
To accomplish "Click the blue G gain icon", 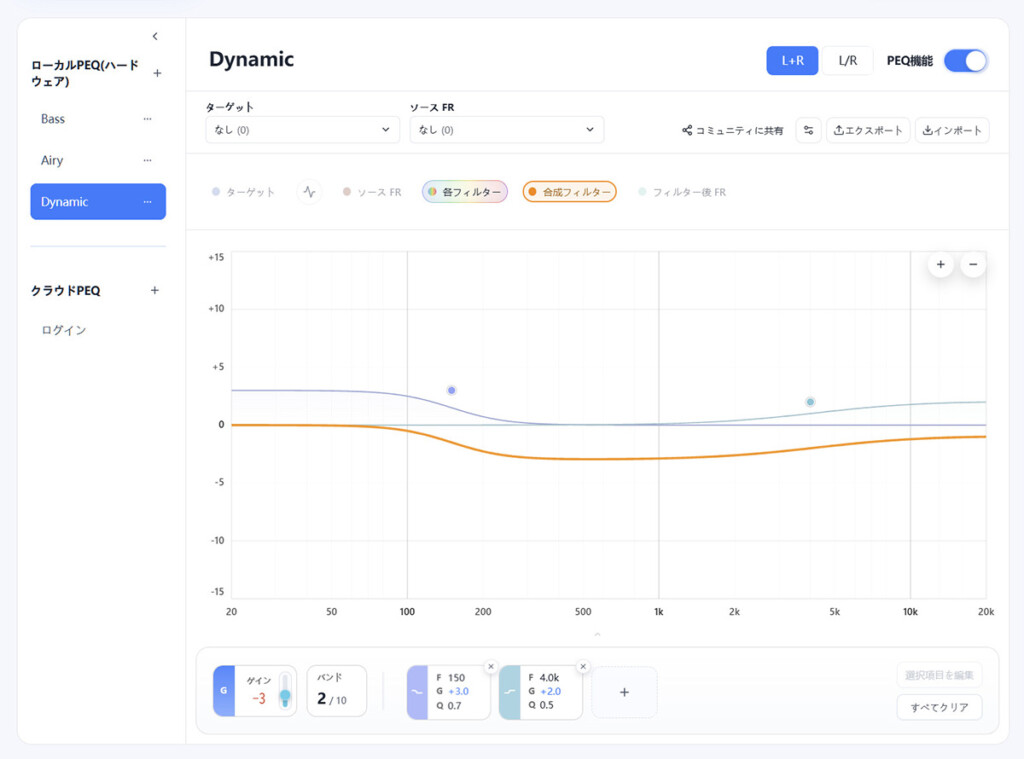I will click(x=224, y=690).
